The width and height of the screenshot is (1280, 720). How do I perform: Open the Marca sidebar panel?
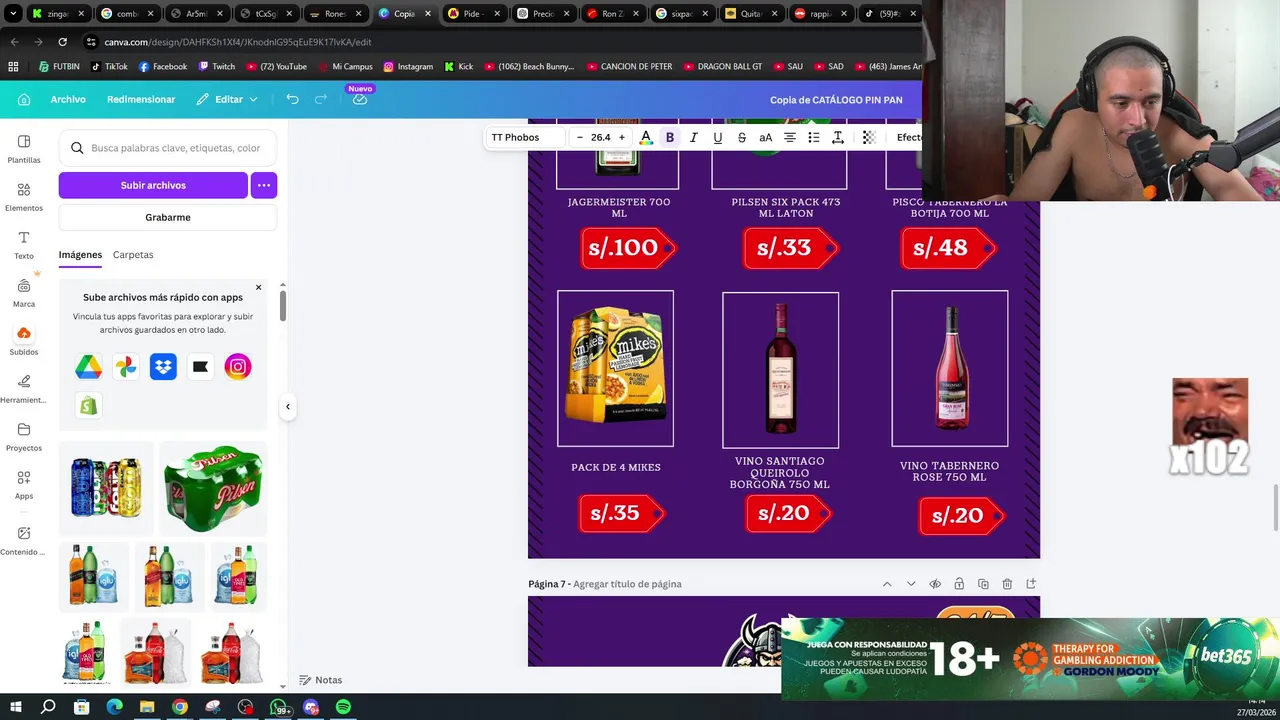pyautogui.click(x=24, y=293)
